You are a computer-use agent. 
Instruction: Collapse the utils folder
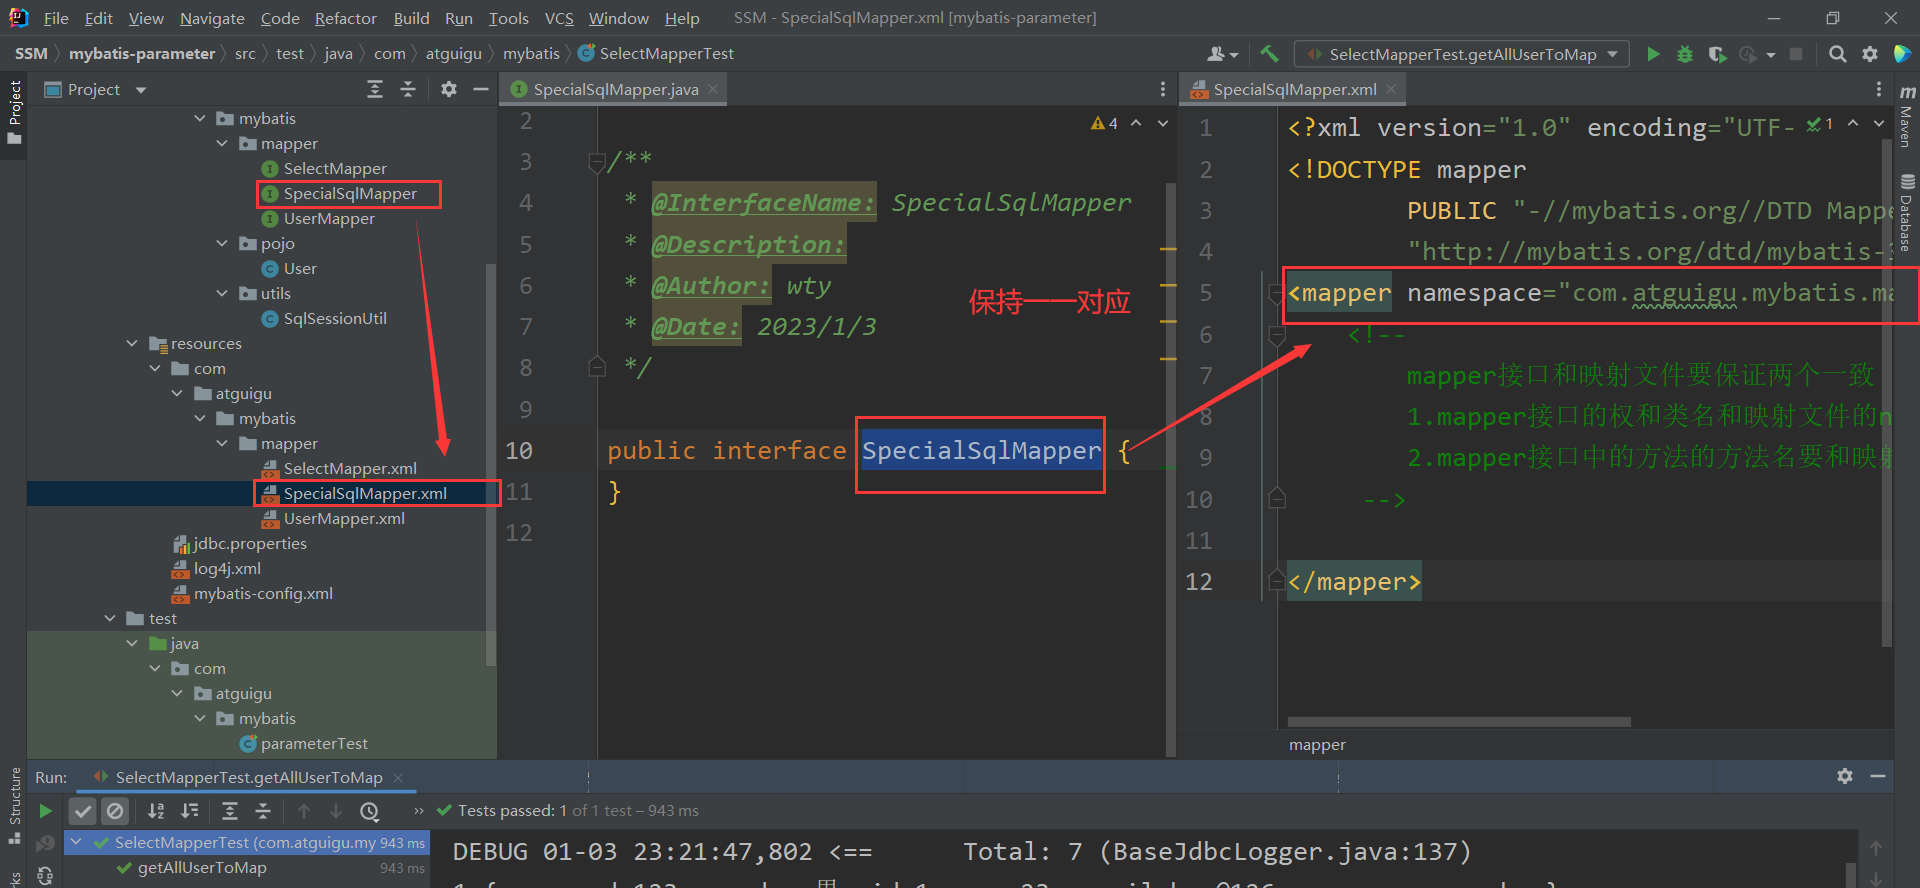(222, 293)
